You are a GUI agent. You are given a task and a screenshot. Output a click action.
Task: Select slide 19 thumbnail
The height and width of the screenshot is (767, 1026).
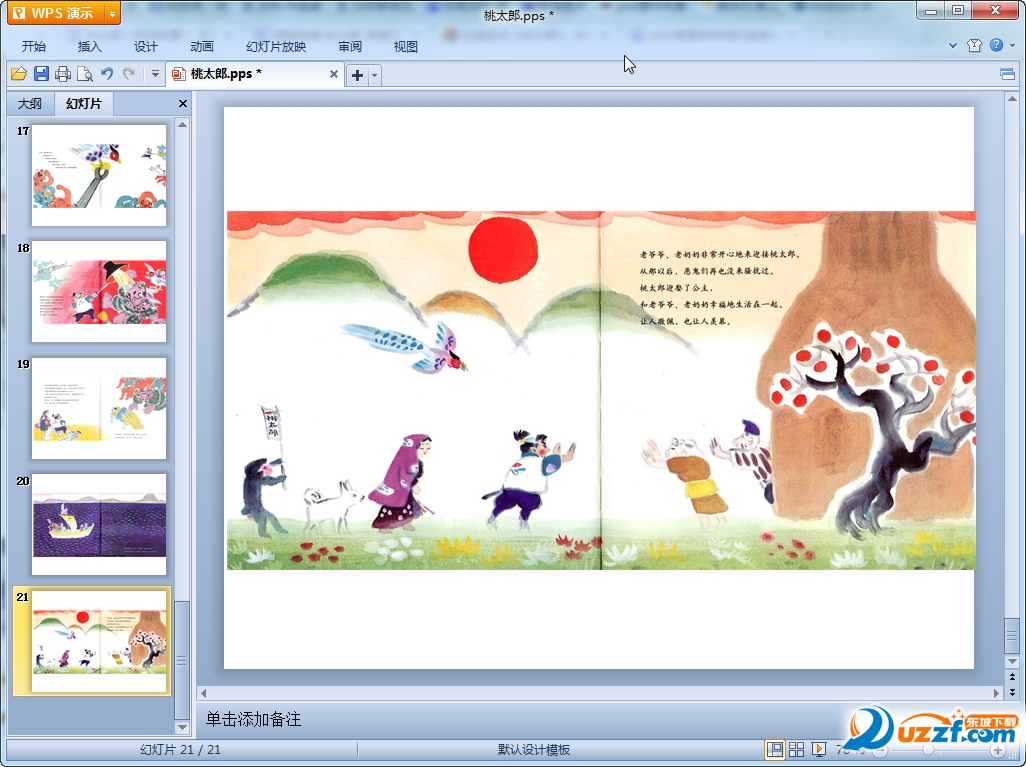coord(99,408)
